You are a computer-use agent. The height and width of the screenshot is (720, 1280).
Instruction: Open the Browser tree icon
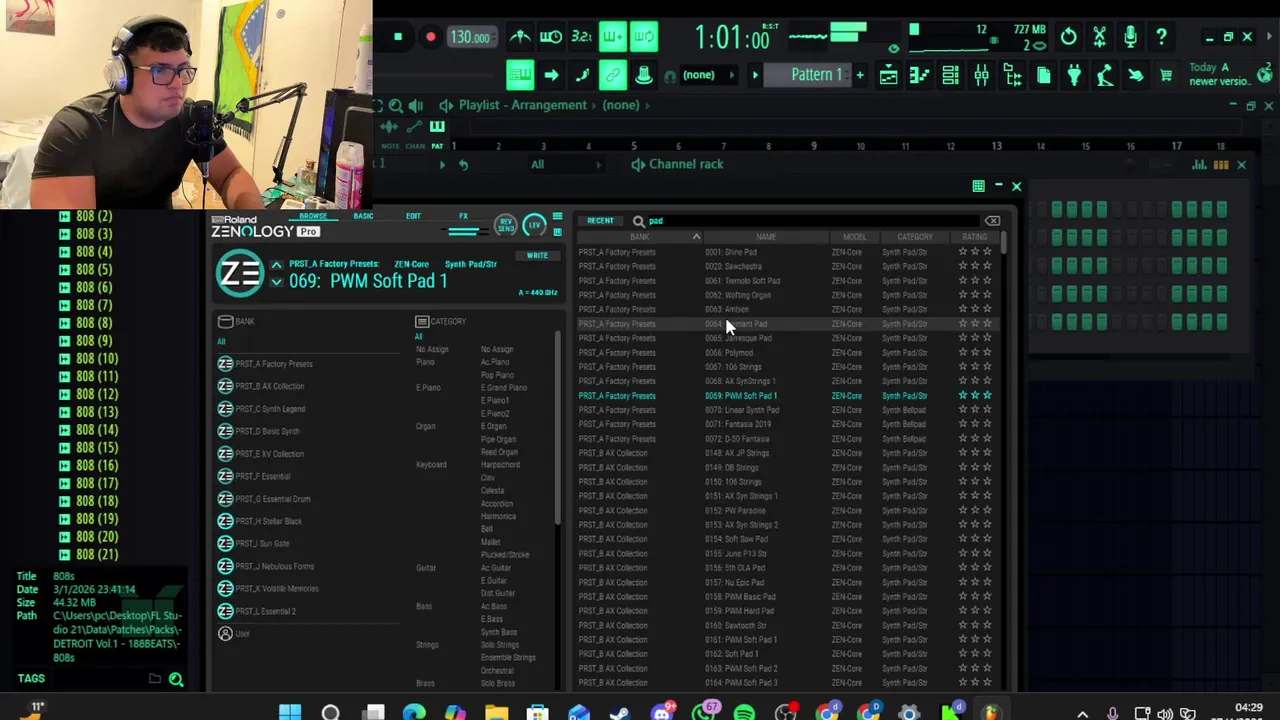(x=1012, y=75)
